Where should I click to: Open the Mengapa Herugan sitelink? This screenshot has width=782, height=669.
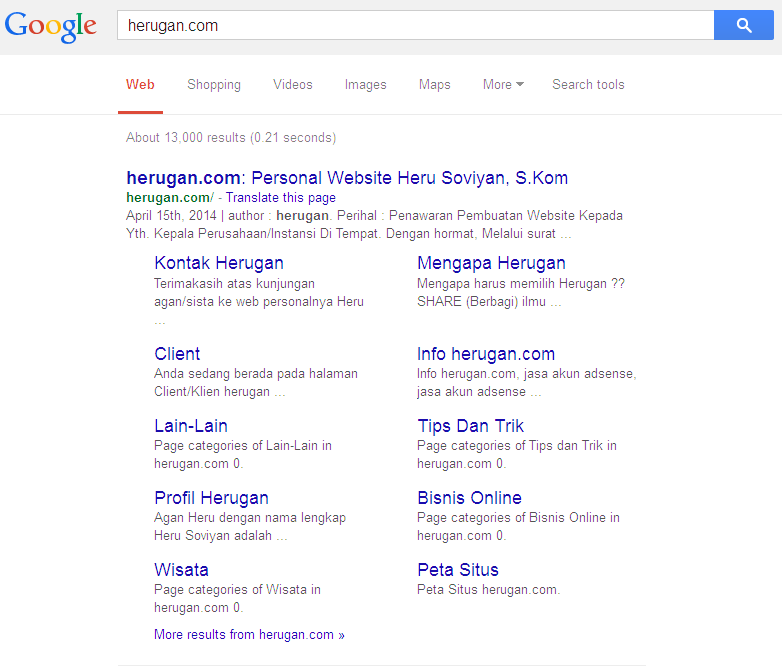point(491,263)
